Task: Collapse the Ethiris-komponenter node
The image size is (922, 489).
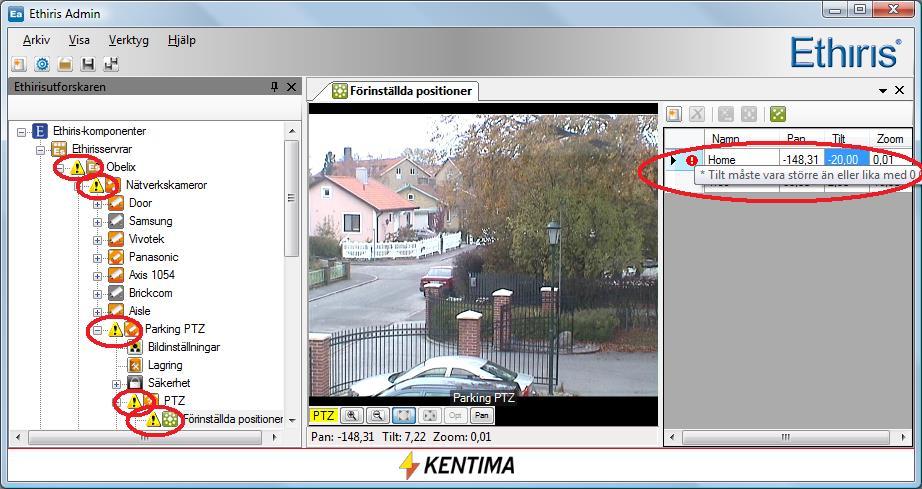Action: [22, 132]
